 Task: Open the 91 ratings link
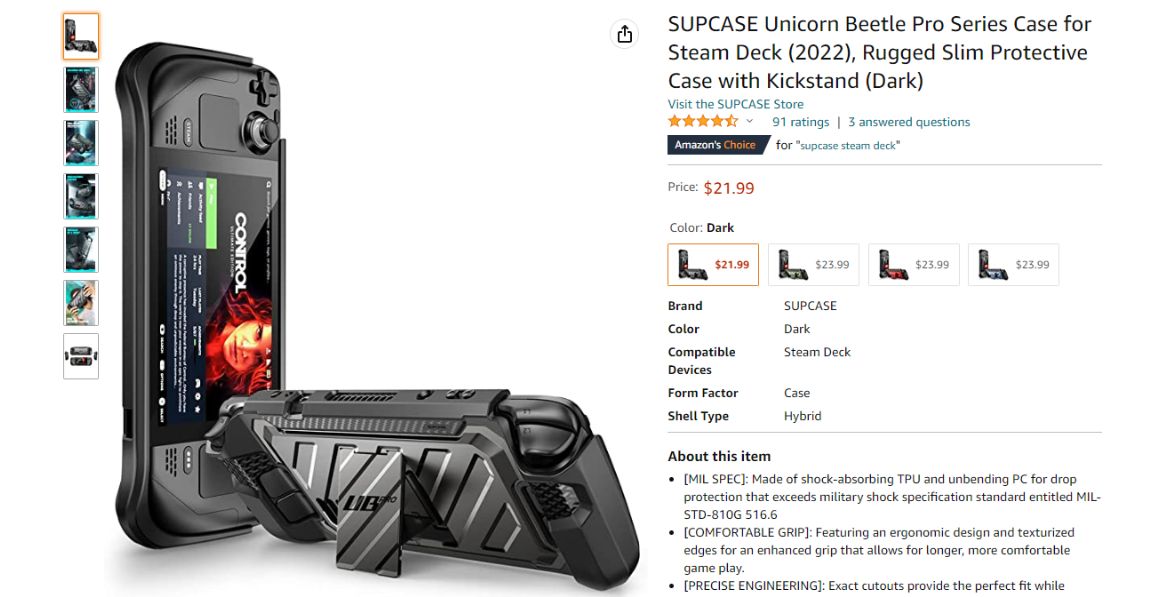800,122
